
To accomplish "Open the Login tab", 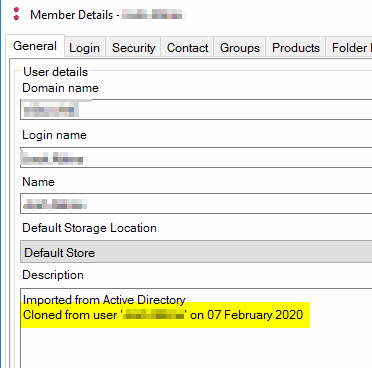I will pos(85,48).
